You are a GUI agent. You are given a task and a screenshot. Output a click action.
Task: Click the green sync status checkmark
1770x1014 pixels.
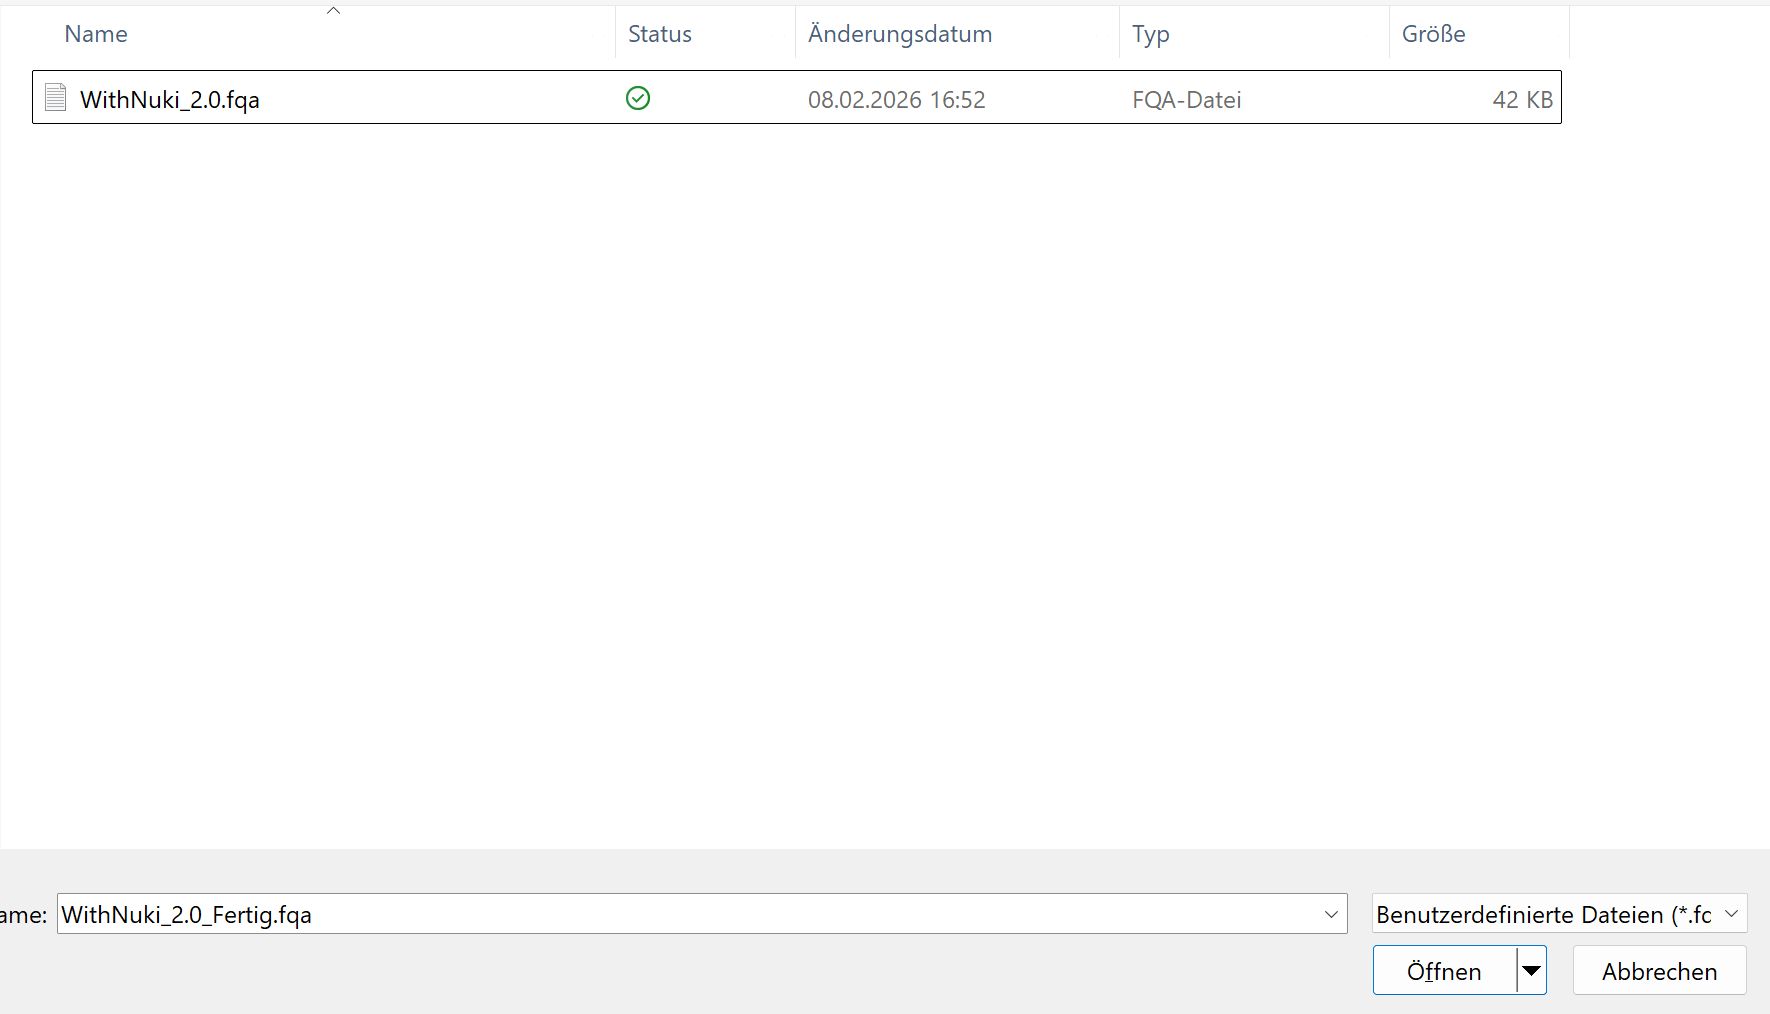[638, 98]
